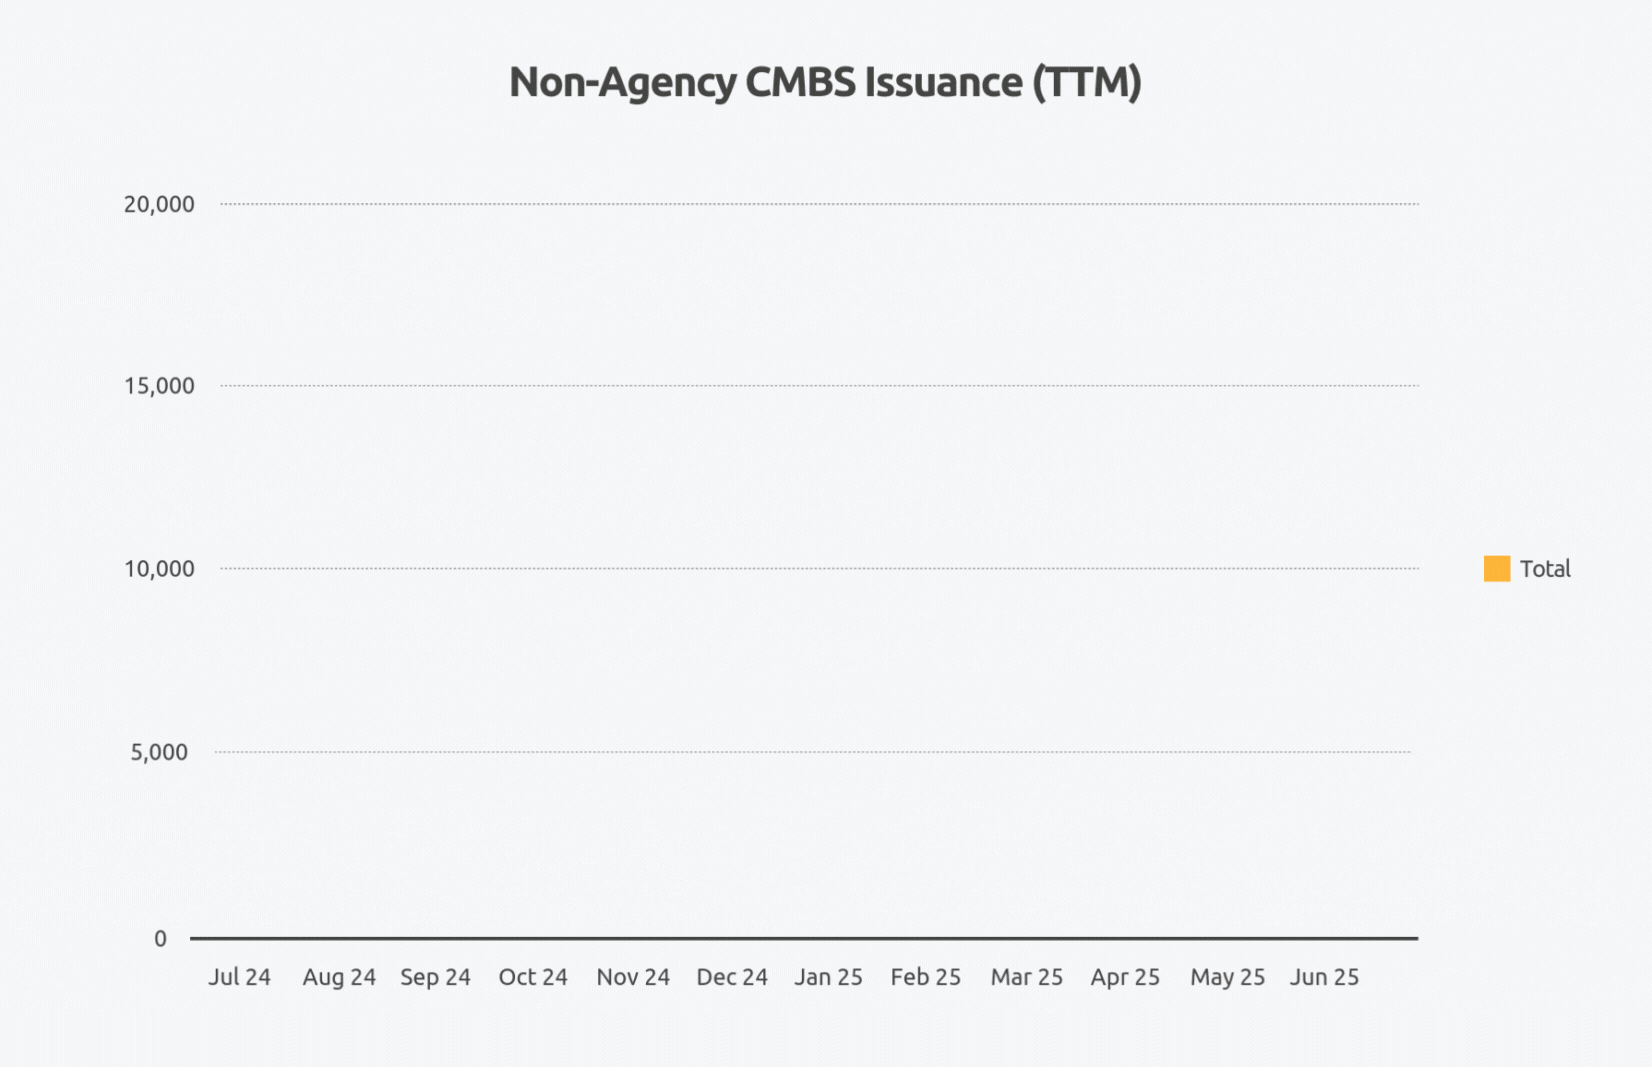Click the 0 y-axis baseline label
The height and width of the screenshot is (1067, 1652).
tap(160, 939)
